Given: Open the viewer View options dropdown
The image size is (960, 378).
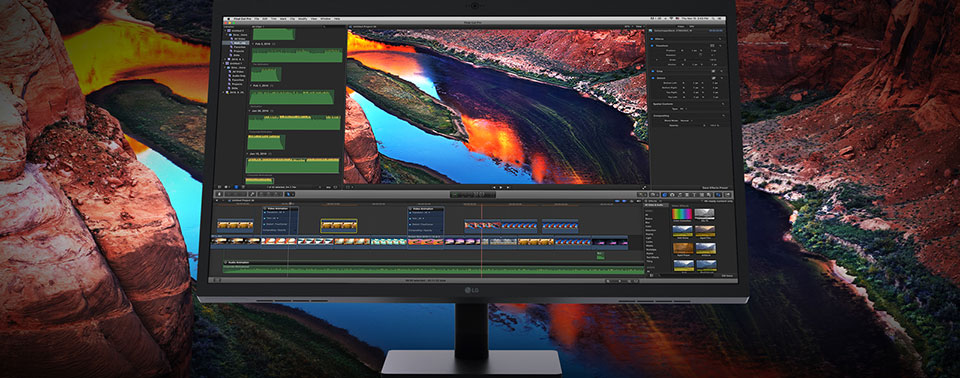Looking at the screenshot, I should point(640,26).
